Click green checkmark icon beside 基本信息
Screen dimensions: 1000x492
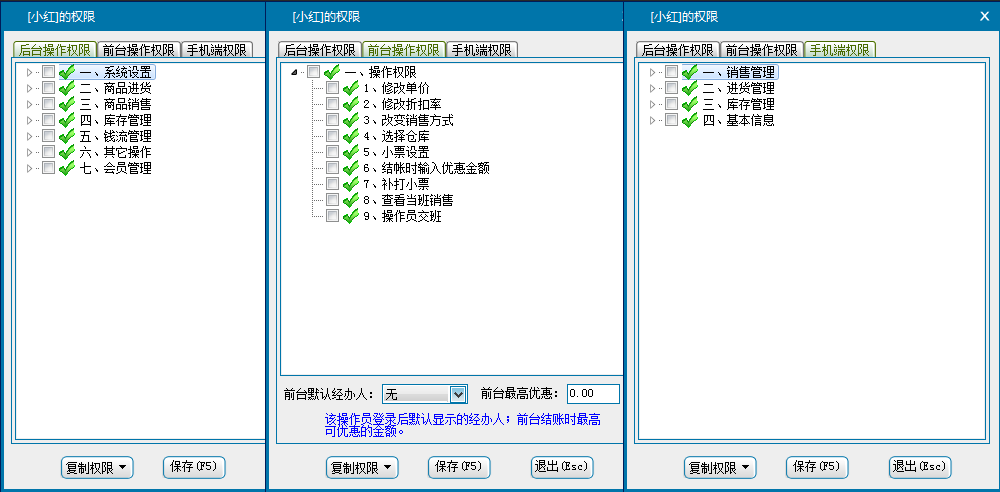[690, 120]
